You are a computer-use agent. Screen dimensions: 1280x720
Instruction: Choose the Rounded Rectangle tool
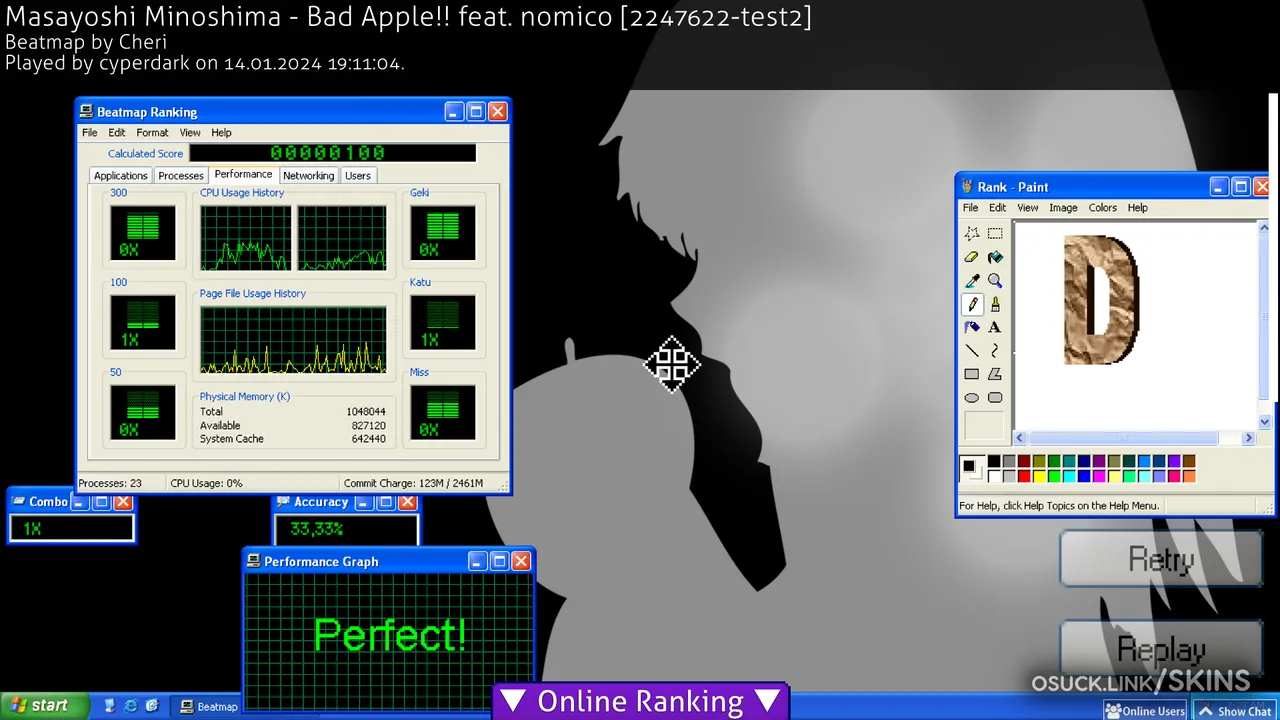[x=995, y=398]
